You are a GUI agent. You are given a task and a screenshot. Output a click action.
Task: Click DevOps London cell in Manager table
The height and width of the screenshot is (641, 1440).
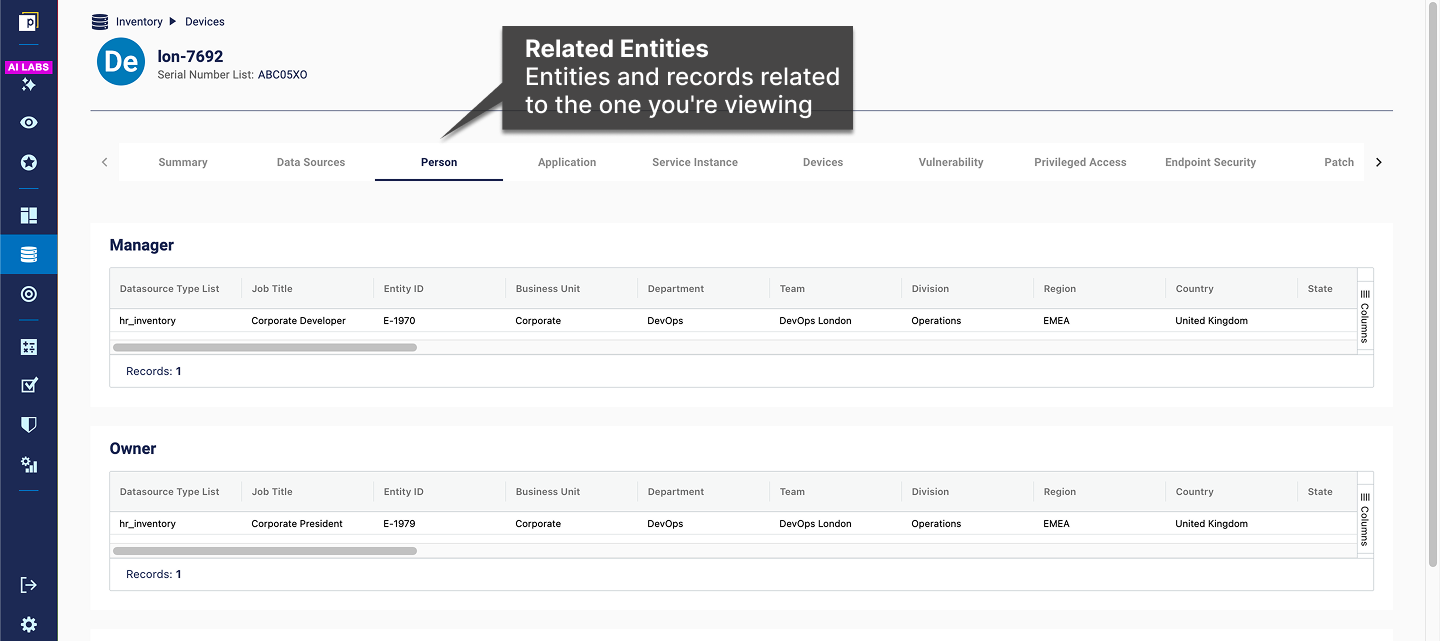point(816,321)
